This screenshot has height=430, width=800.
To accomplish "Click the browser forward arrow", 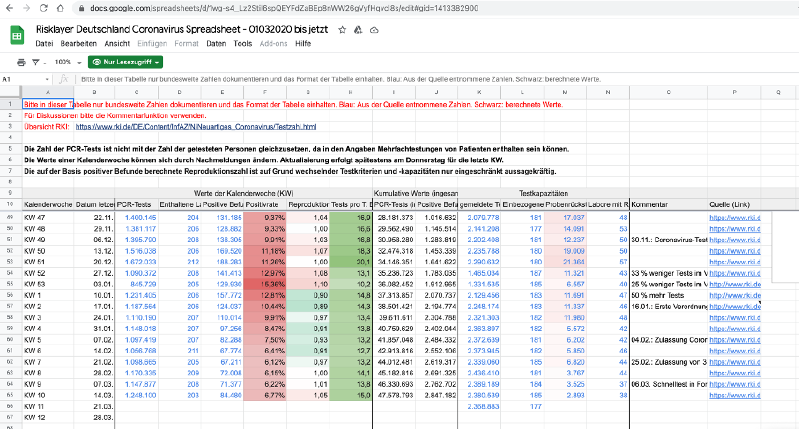I will 27,8.
